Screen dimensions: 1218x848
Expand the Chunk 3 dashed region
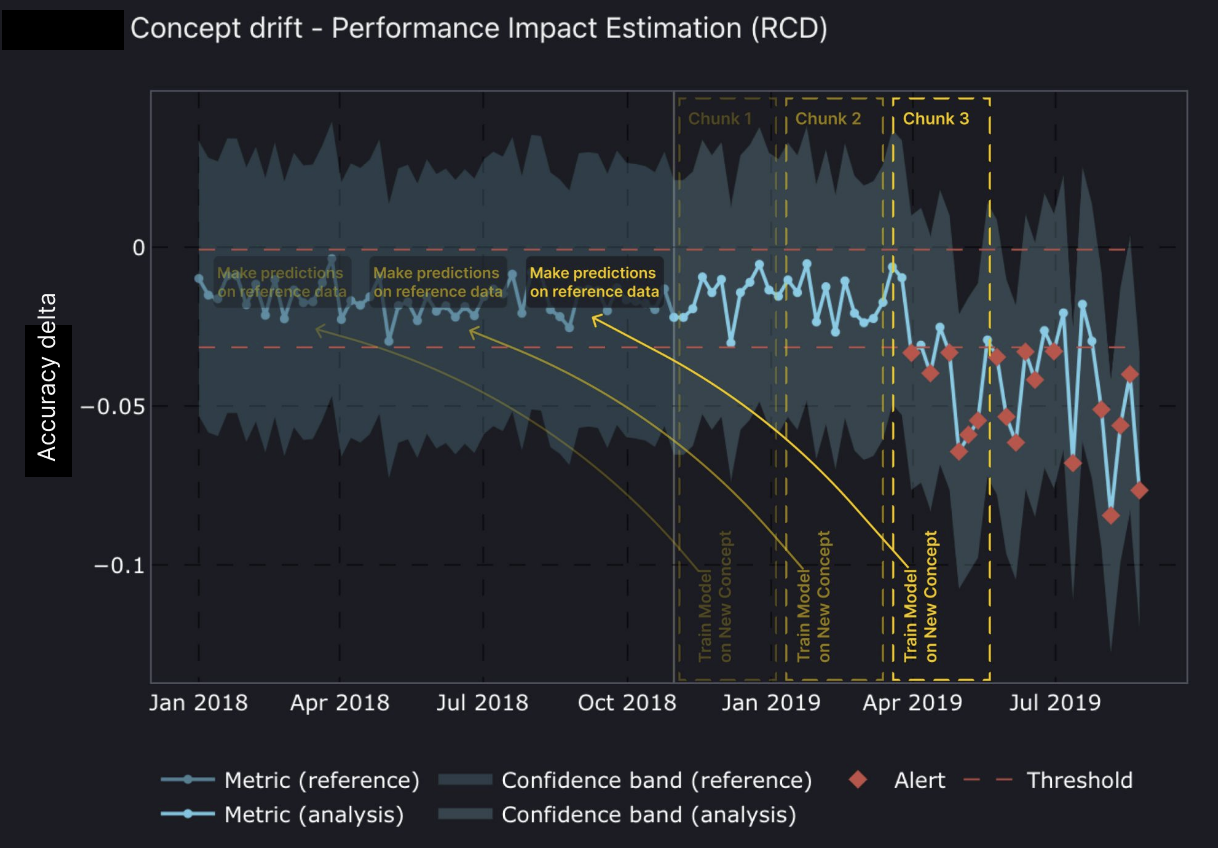coord(938,119)
